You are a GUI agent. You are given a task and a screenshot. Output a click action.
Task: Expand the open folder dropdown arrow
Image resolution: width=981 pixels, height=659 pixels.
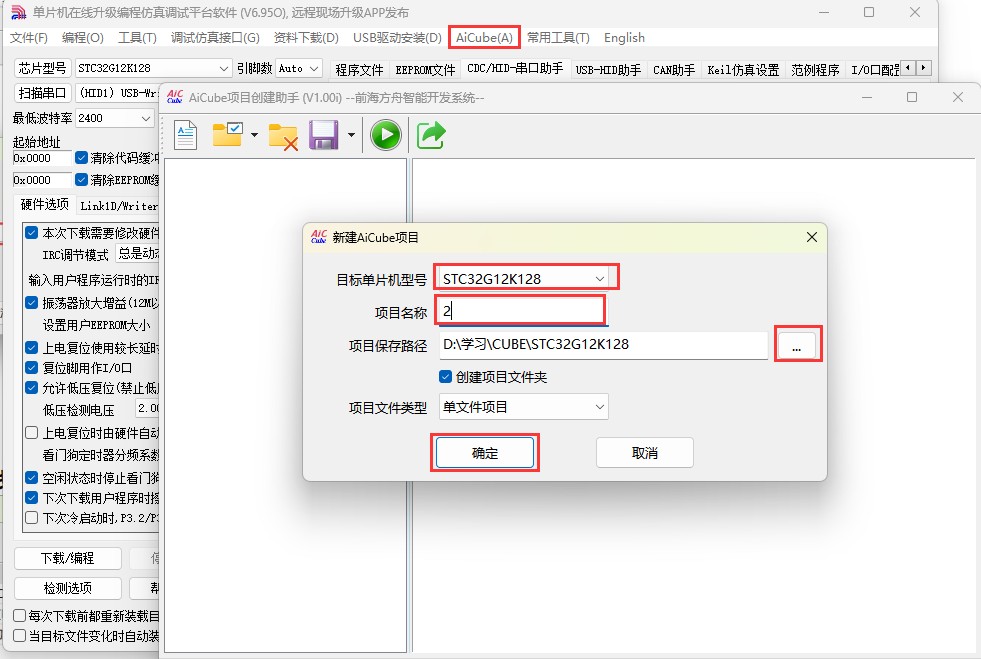pos(254,135)
